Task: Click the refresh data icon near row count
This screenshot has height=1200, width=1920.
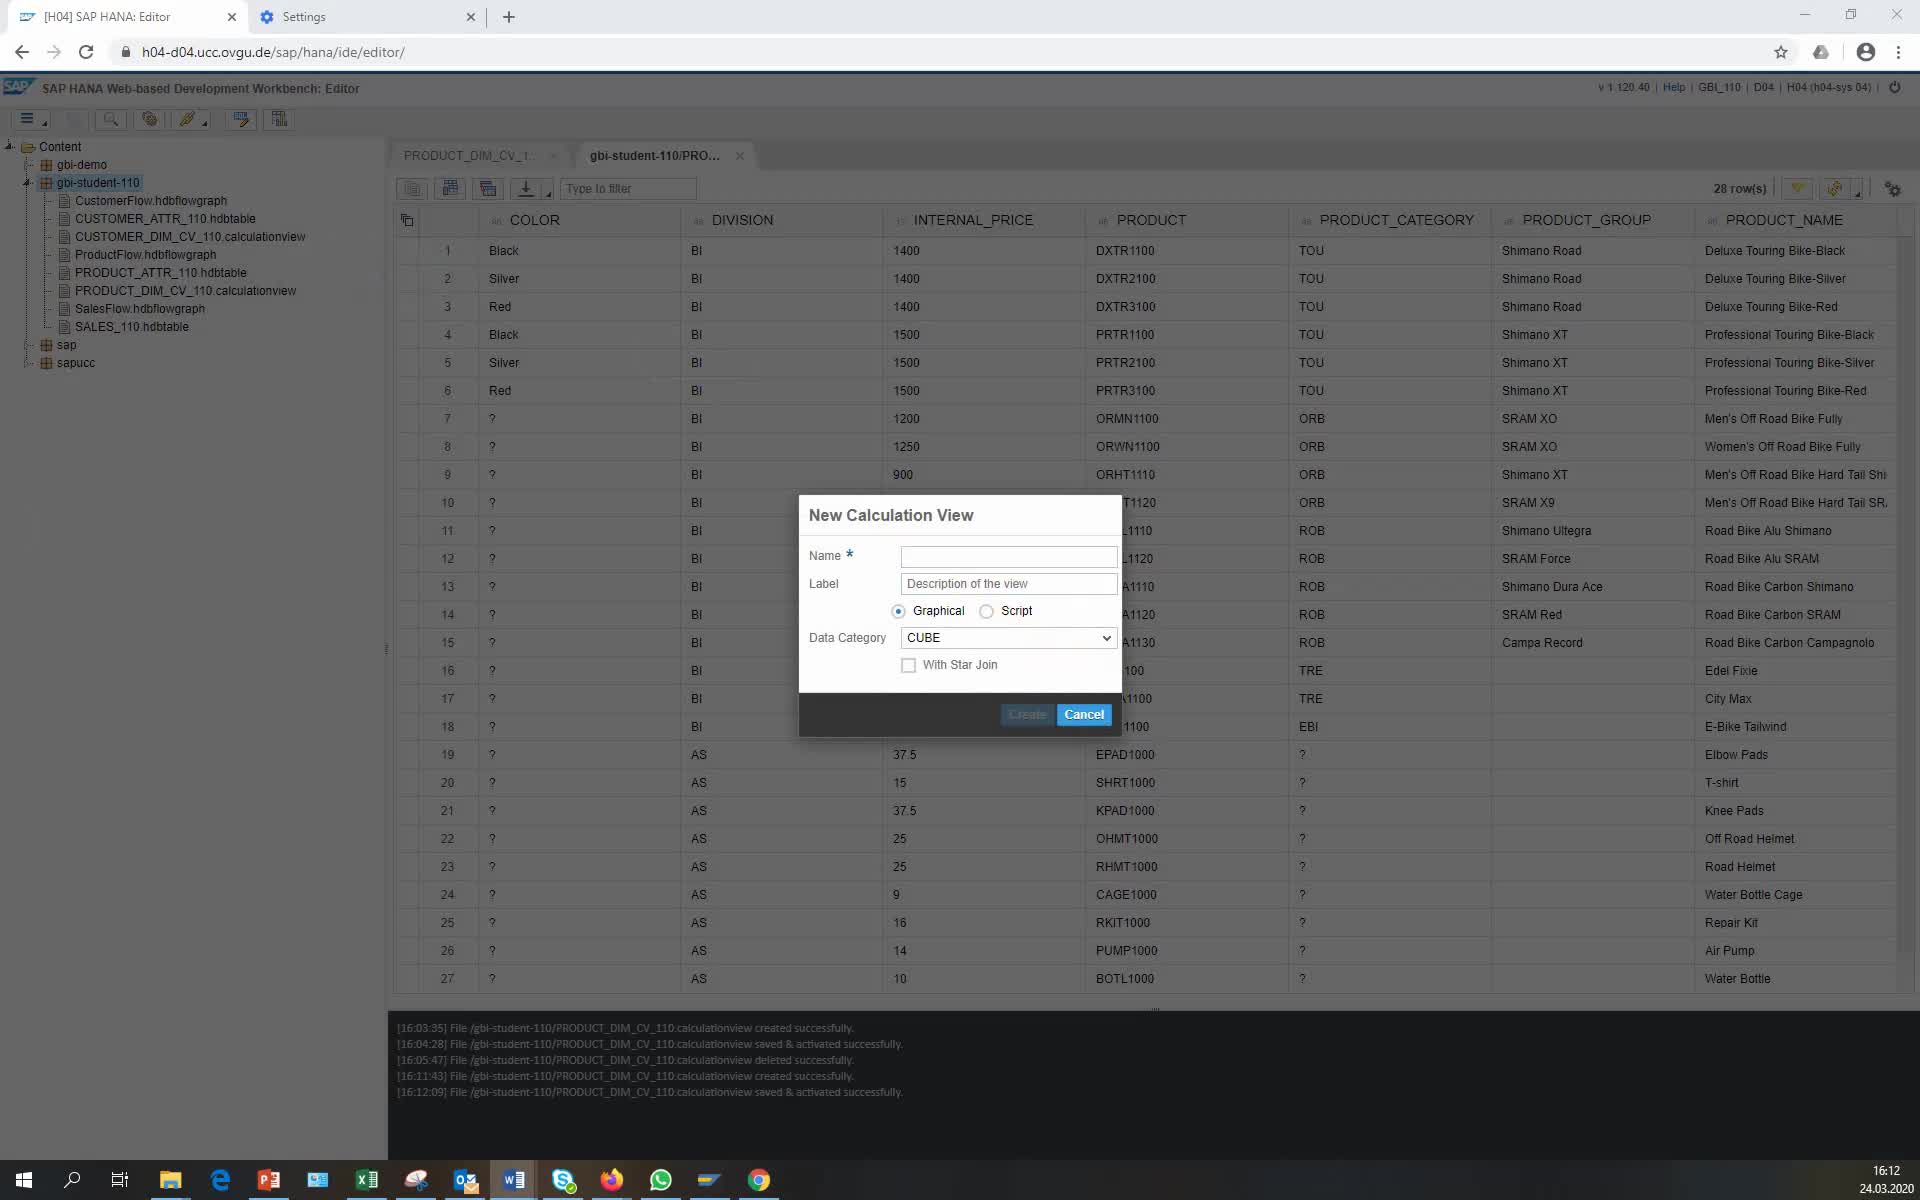Action: coord(1834,188)
